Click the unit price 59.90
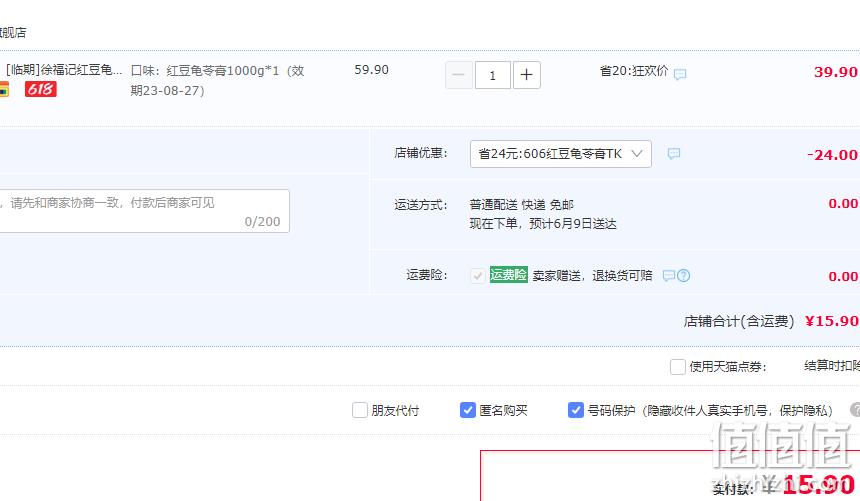The height and width of the screenshot is (501, 860). pos(371,70)
